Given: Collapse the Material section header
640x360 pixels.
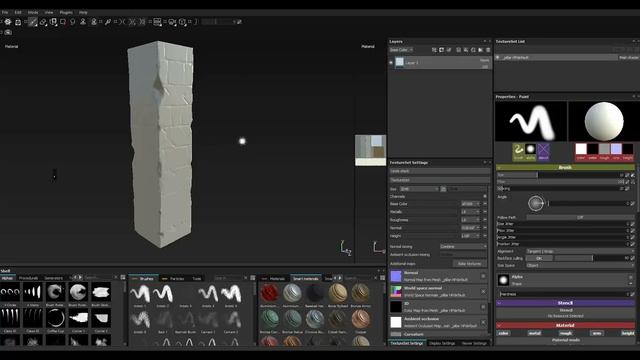Looking at the screenshot, I should coord(565,325).
